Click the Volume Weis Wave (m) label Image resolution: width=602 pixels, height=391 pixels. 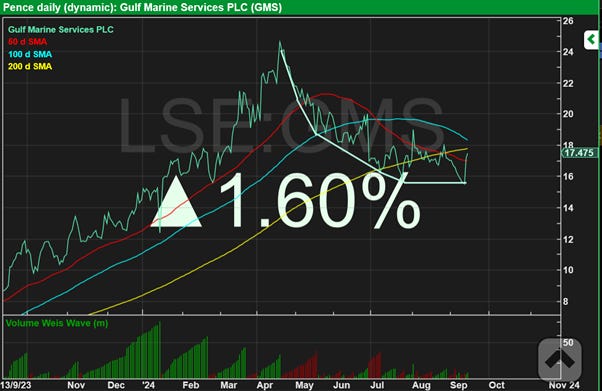pyautogui.click(x=56, y=323)
